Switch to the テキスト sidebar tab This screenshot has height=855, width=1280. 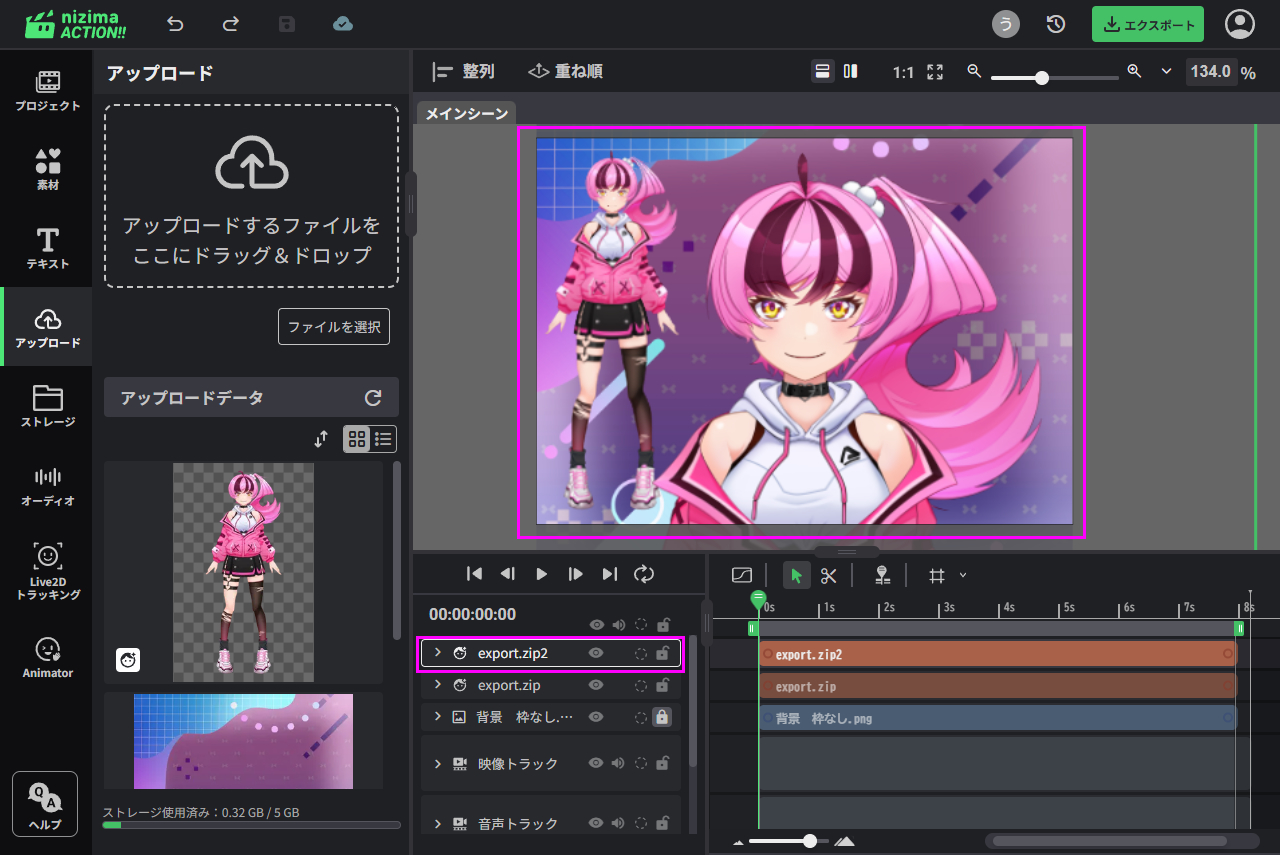(47, 248)
